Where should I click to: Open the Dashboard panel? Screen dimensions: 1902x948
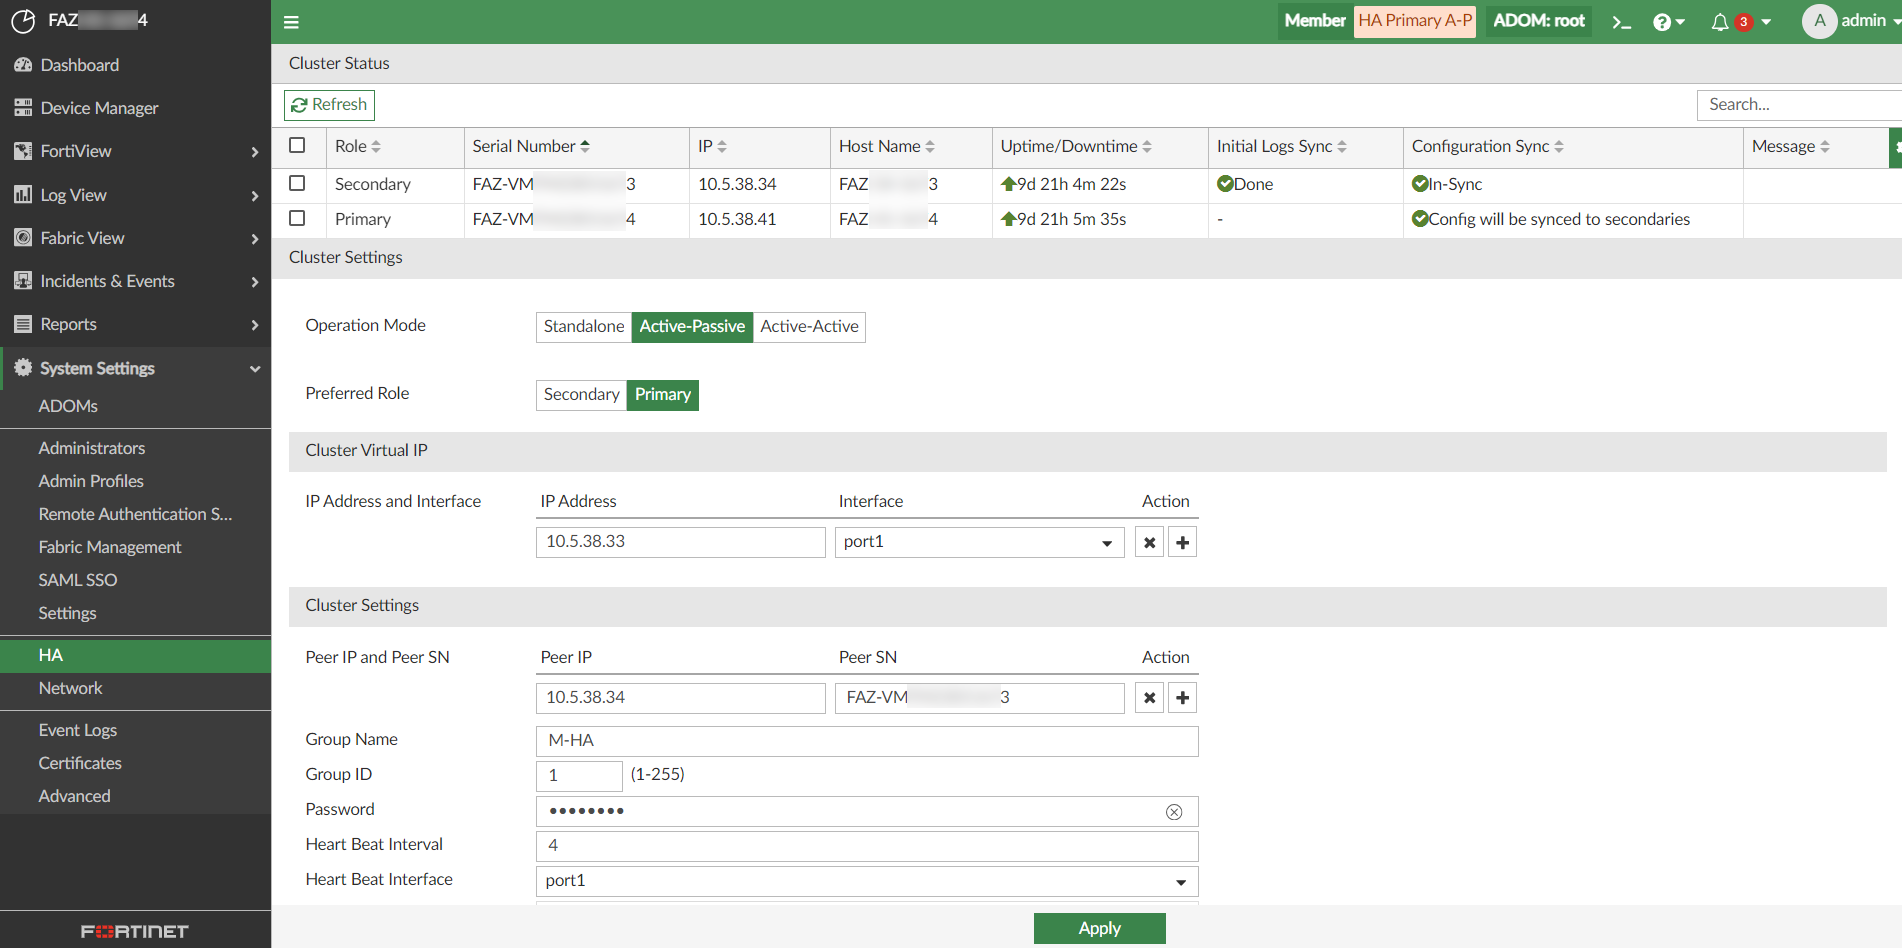pyautogui.click(x=80, y=64)
